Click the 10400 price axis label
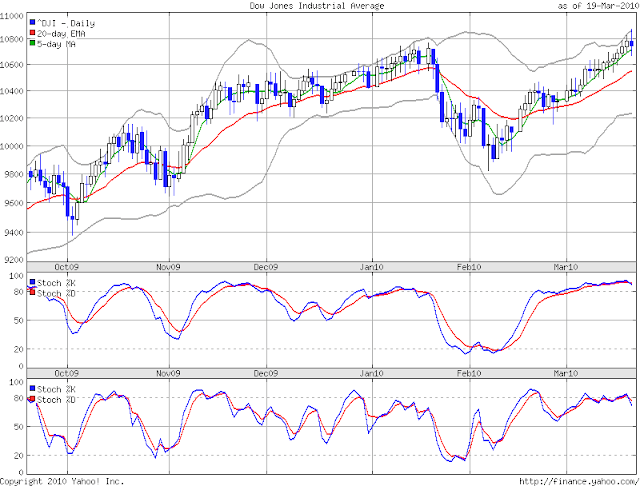 (12, 91)
